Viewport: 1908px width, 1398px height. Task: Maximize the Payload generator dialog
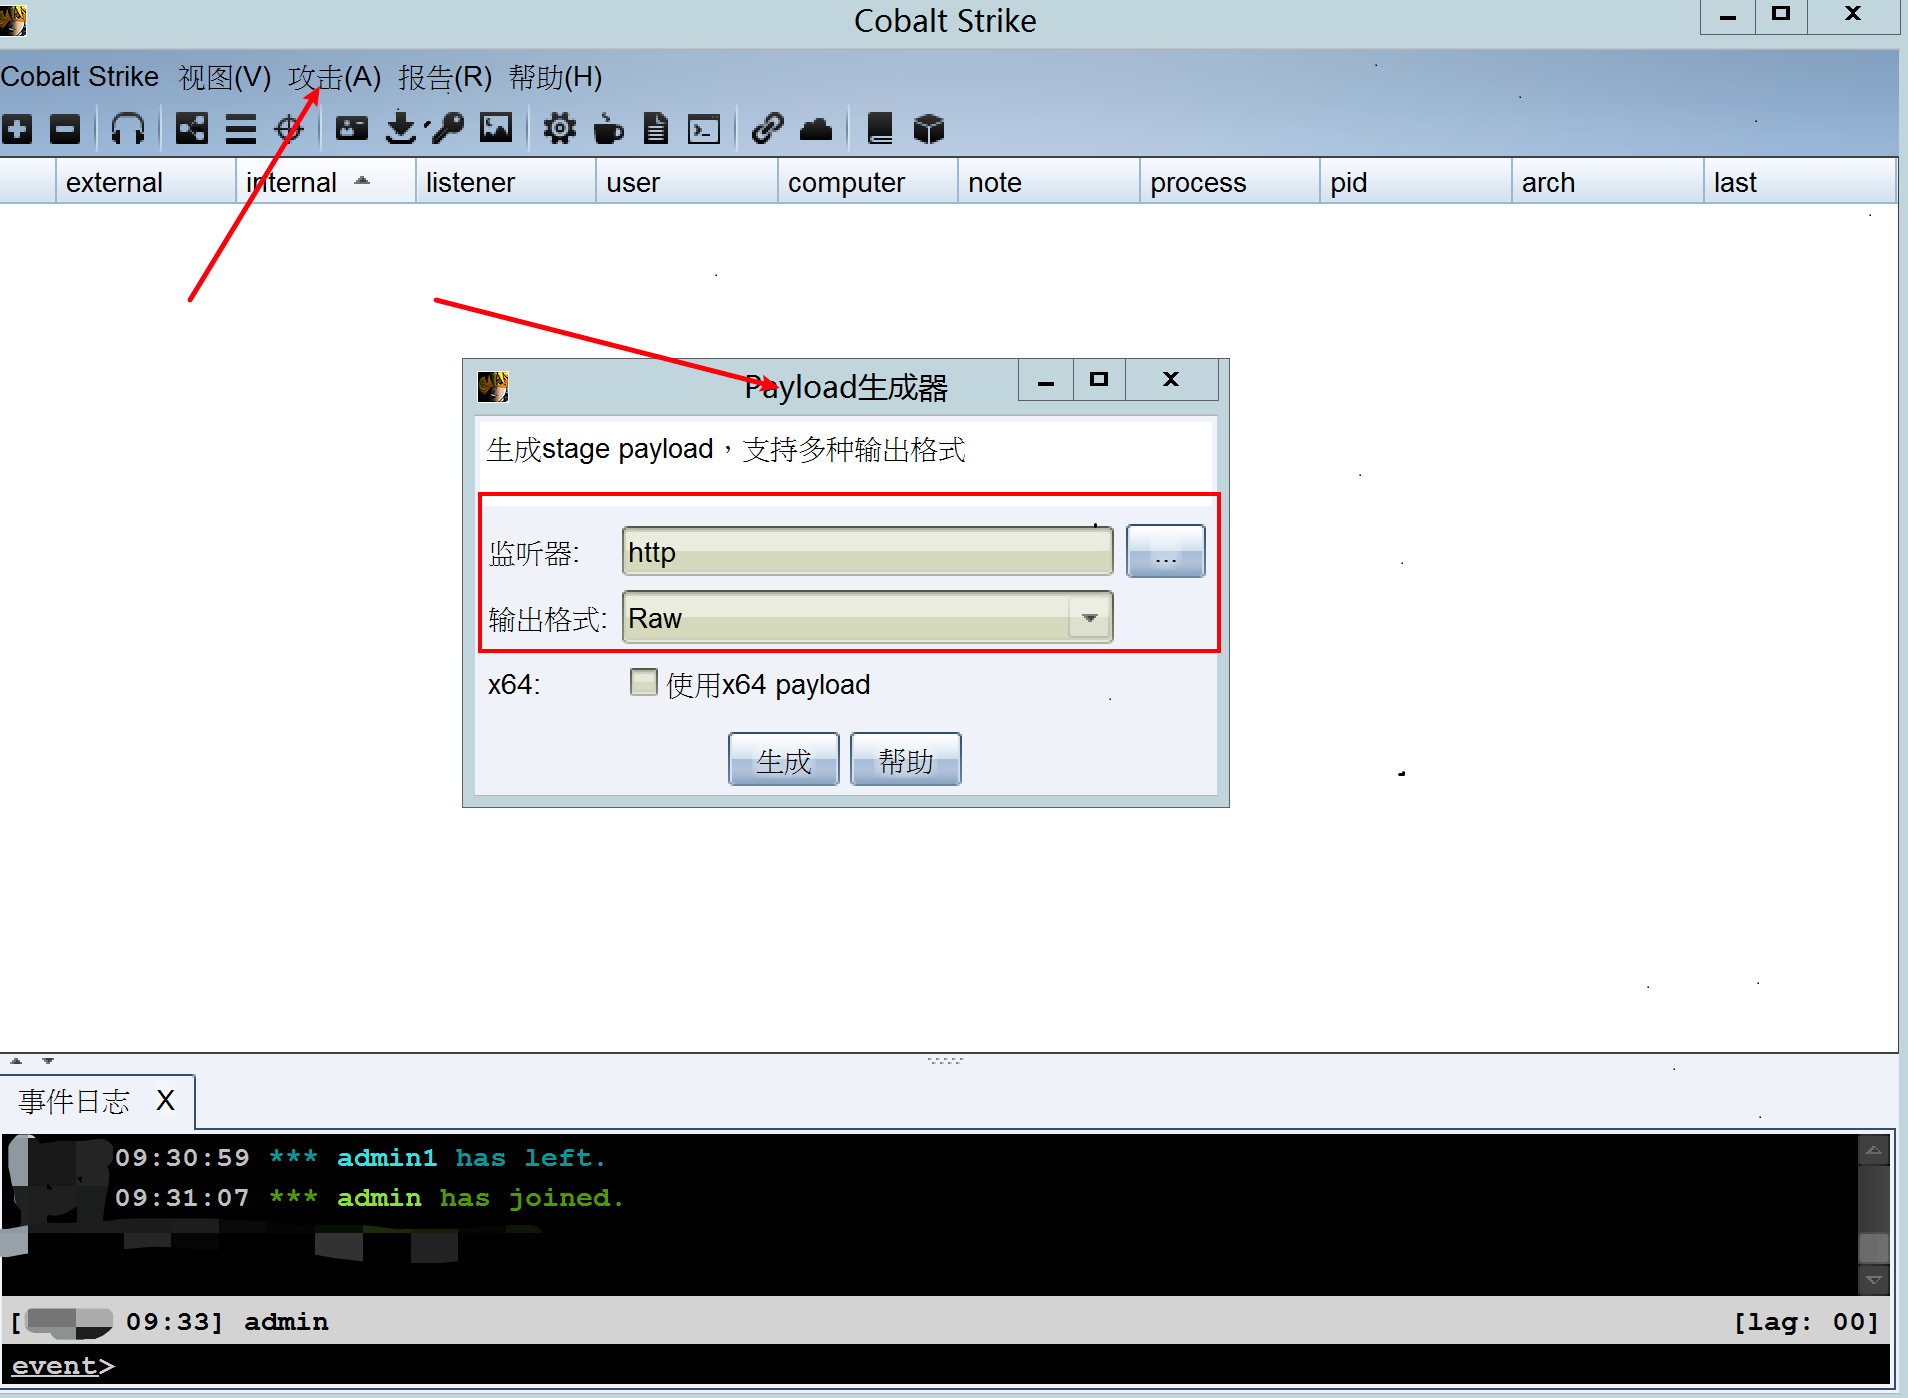tap(1099, 380)
